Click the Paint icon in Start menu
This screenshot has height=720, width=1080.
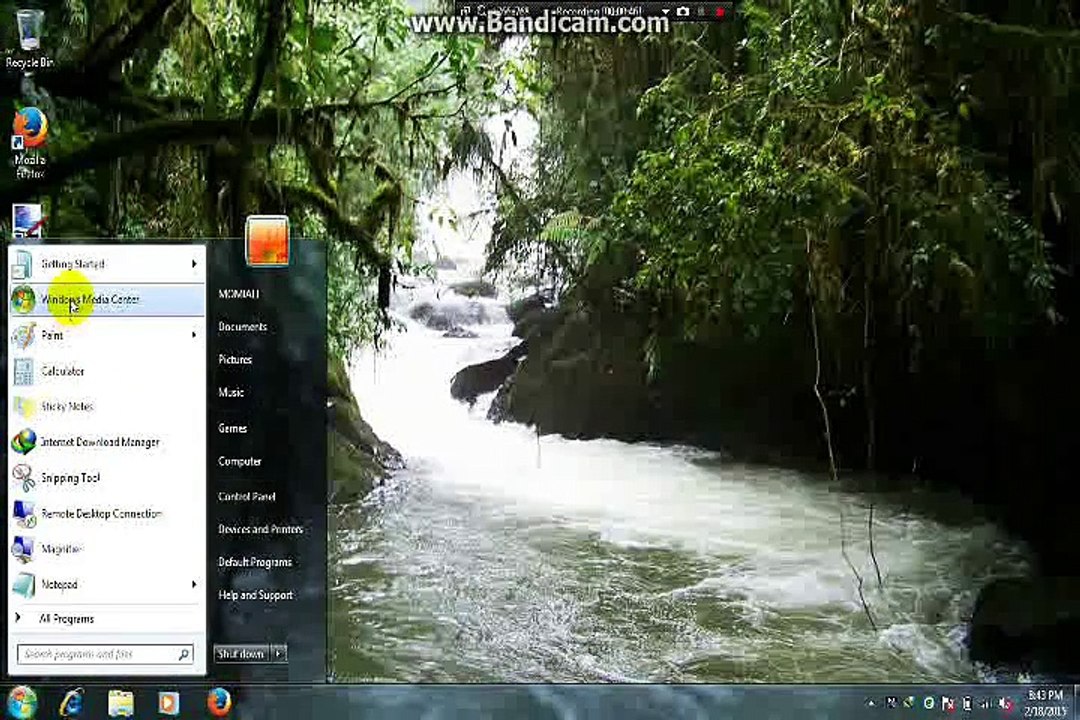[x=23, y=336]
